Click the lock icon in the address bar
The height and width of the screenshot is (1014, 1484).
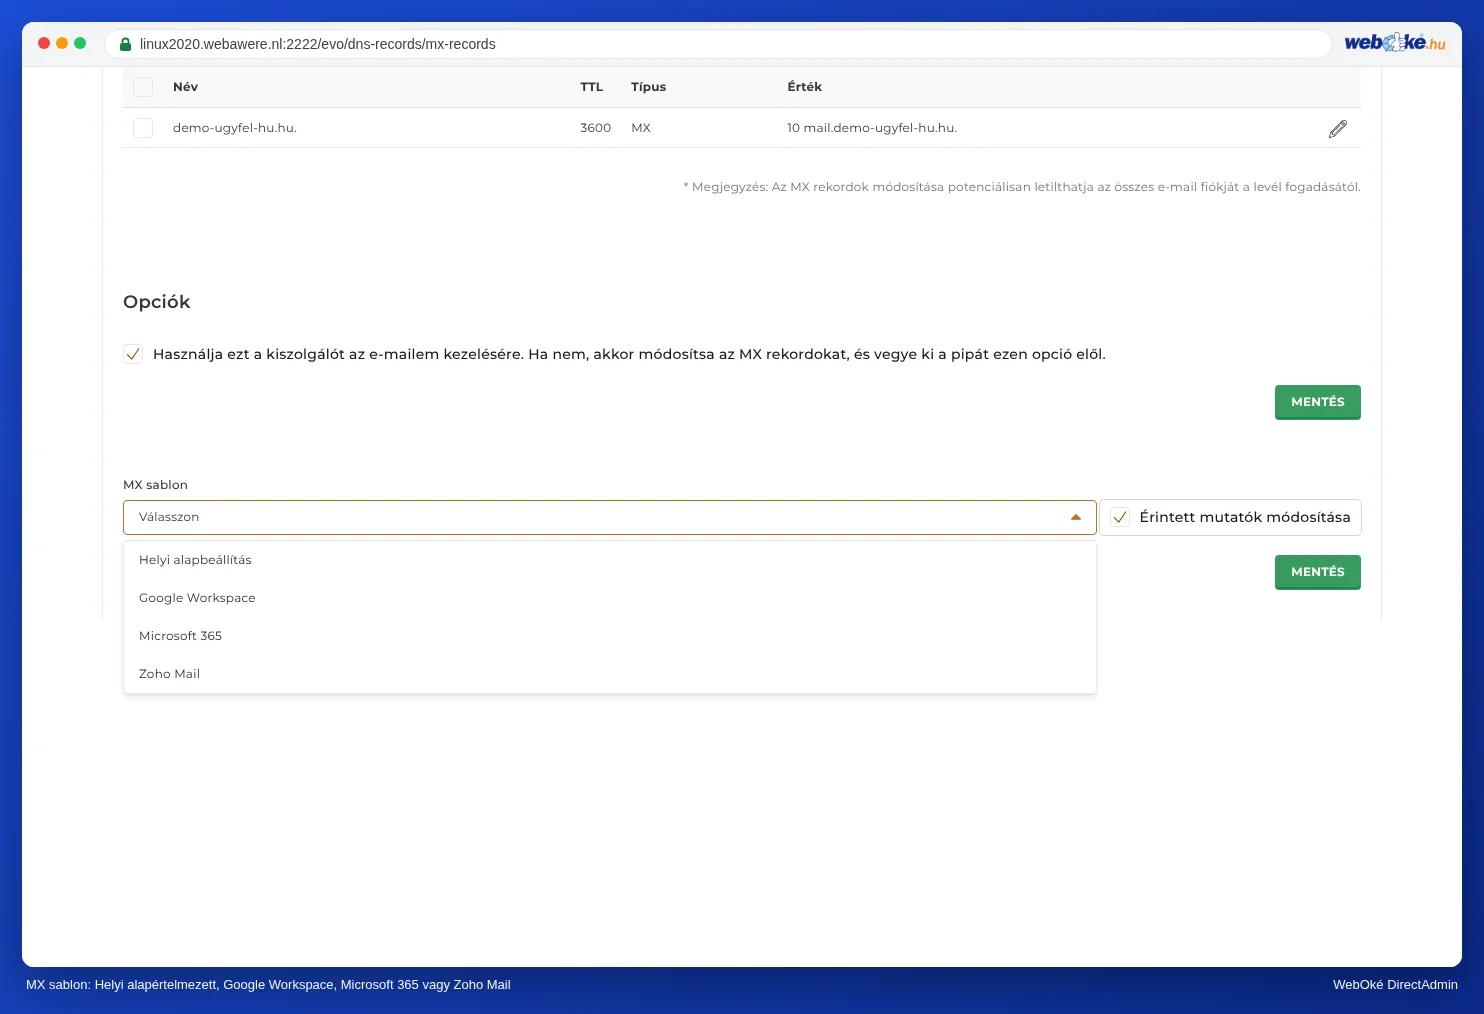[x=125, y=44]
